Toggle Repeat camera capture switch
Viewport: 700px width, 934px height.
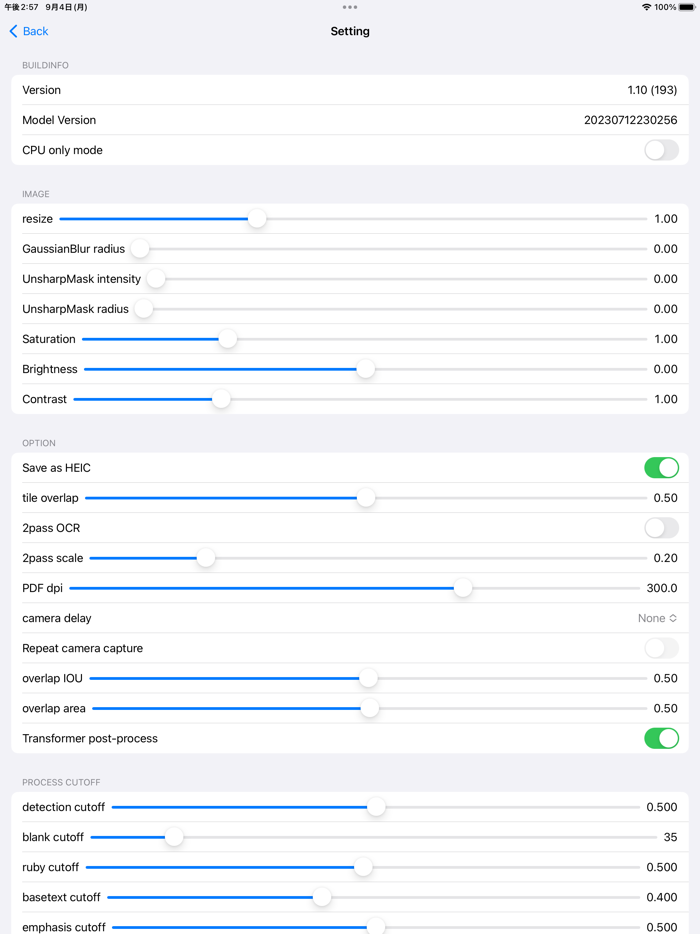pos(661,648)
